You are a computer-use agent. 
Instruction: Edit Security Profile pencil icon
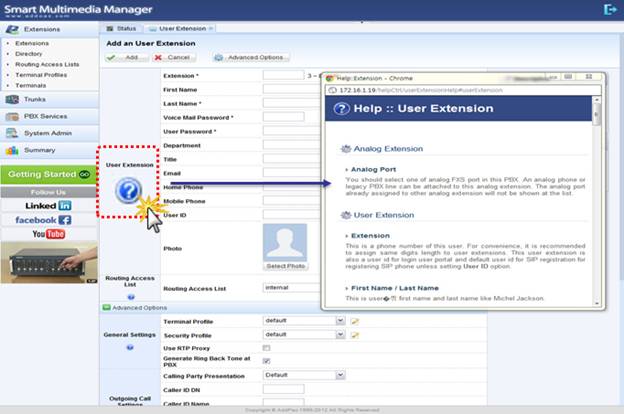(x=355, y=335)
